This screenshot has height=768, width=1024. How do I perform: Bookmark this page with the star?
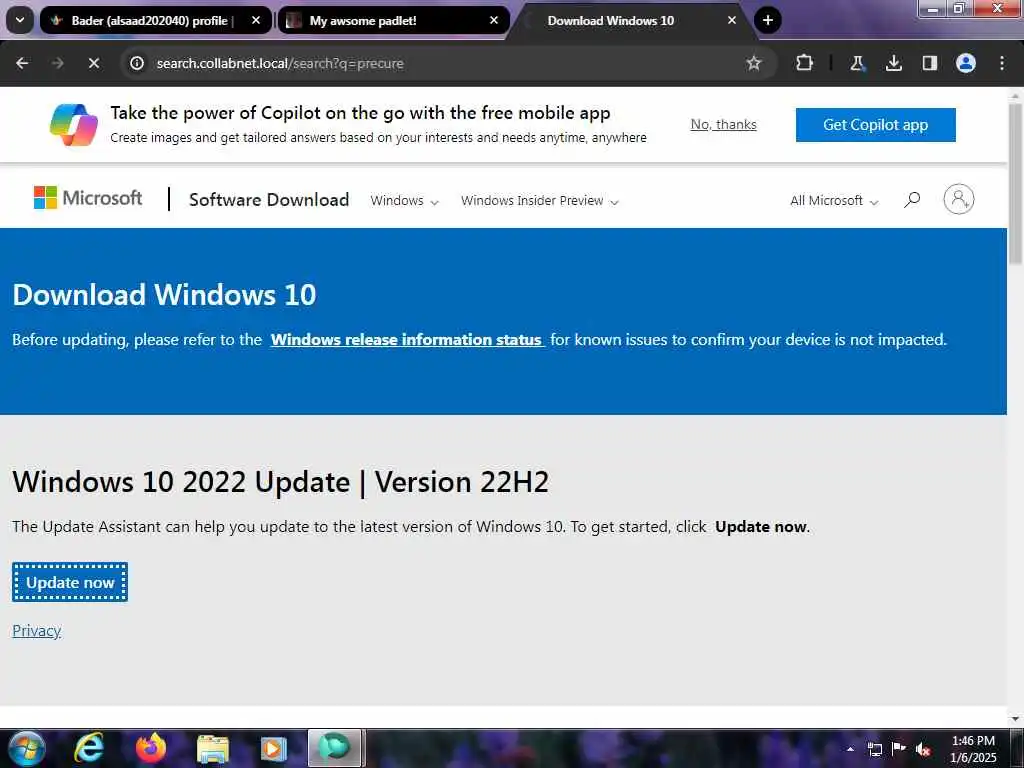(754, 63)
